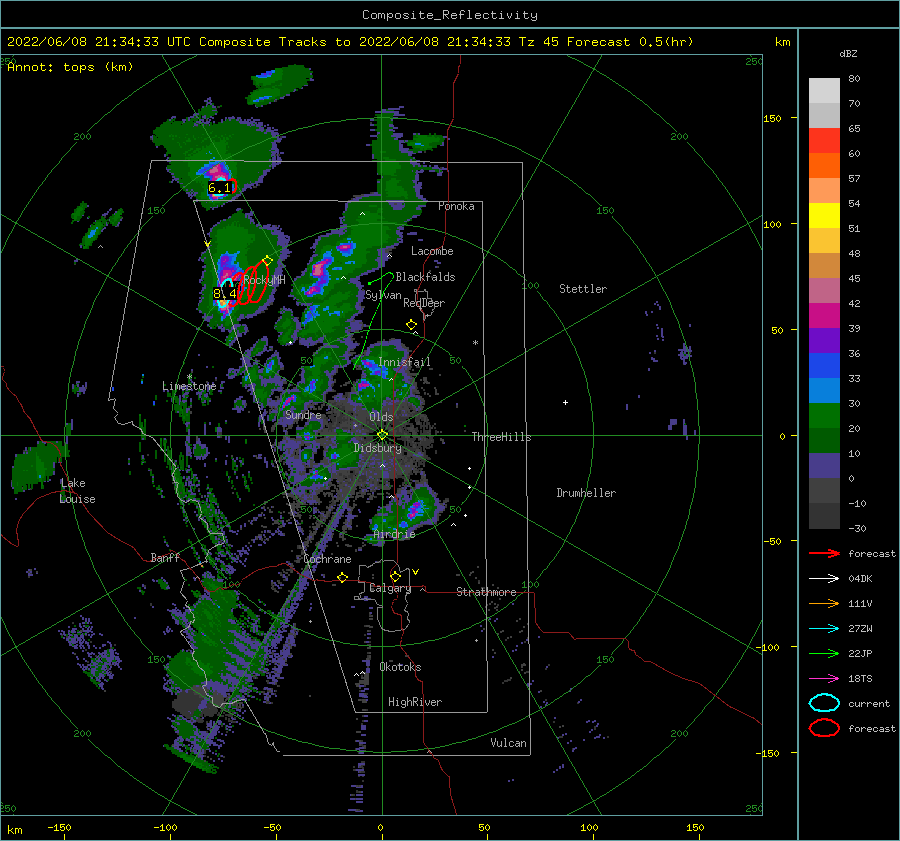Click the cyan 27ZW arrow icon
This screenshot has height=841, width=900.
click(x=824, y=629)
